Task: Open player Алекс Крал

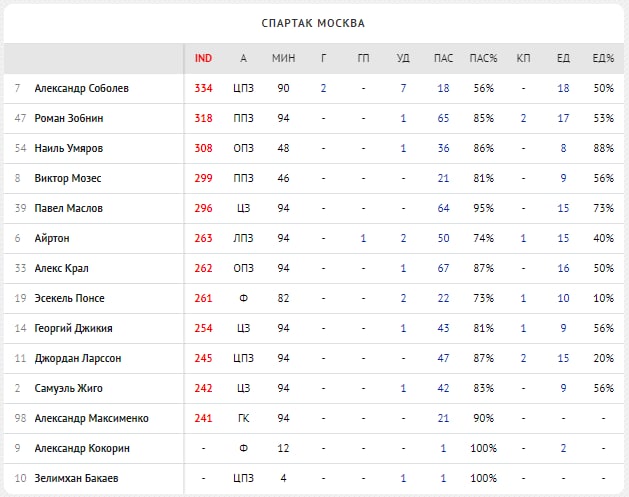Action: [61, 268]
